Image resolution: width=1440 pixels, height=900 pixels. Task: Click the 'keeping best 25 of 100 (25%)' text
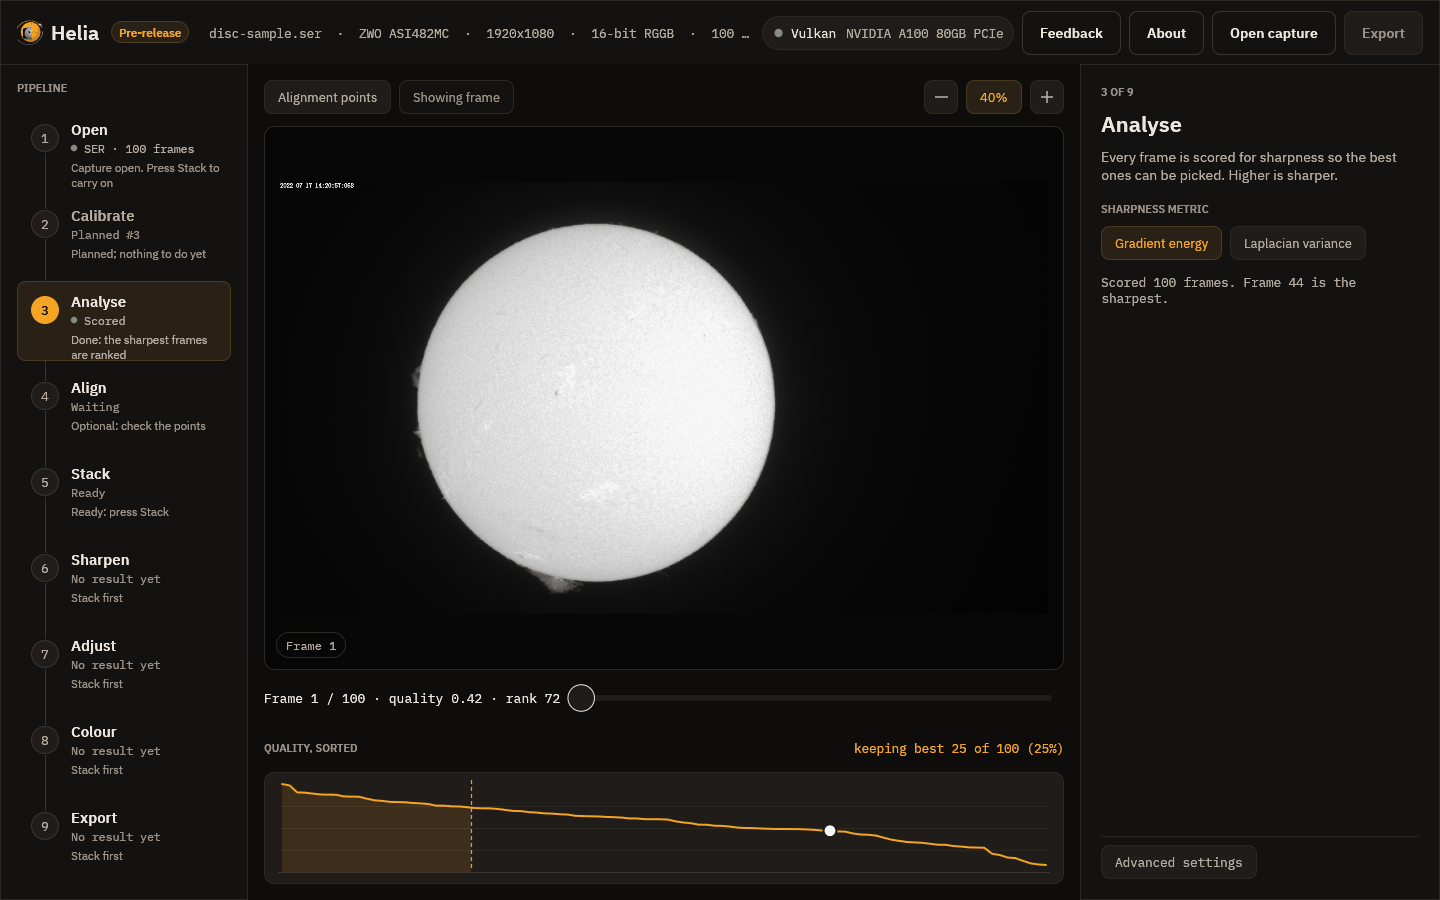point(958,748)
